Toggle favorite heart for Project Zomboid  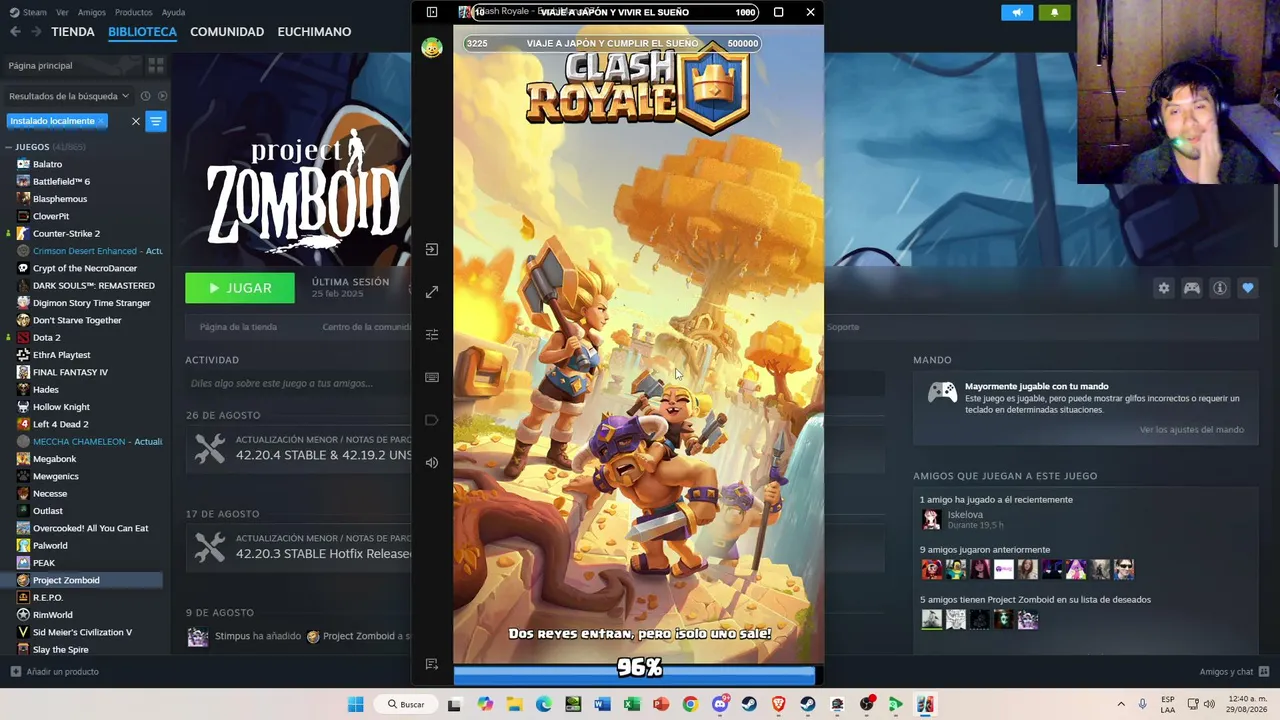[x=1248, y=288]
